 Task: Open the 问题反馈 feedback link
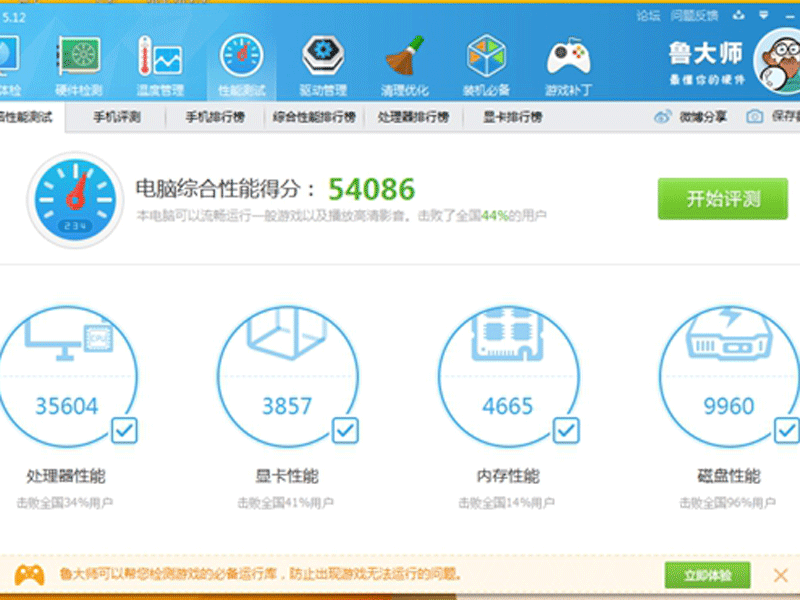click(x=694, y=16)
